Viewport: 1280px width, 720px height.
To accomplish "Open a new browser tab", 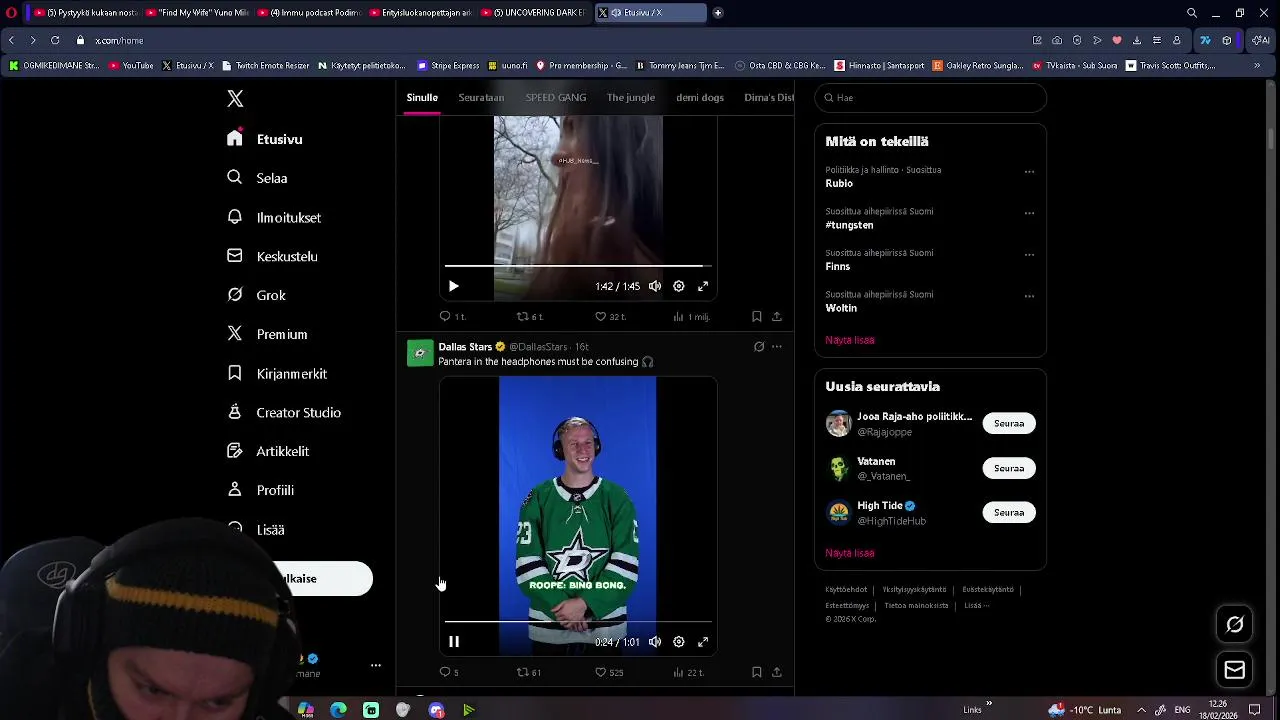I will tap(717, 13).
